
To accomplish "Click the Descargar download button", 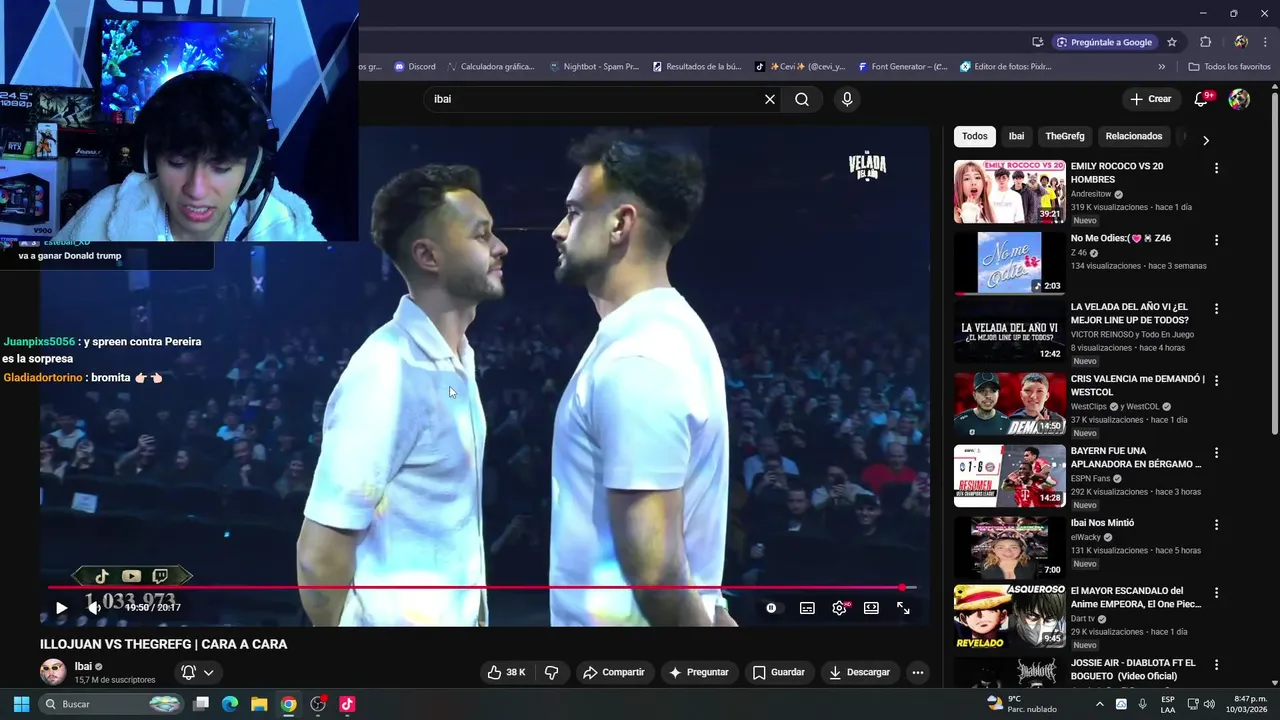I will [x=860, y=672].
